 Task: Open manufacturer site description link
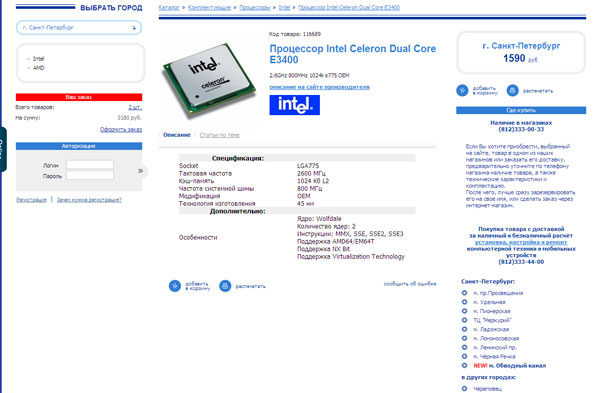[x=319, y=87]
